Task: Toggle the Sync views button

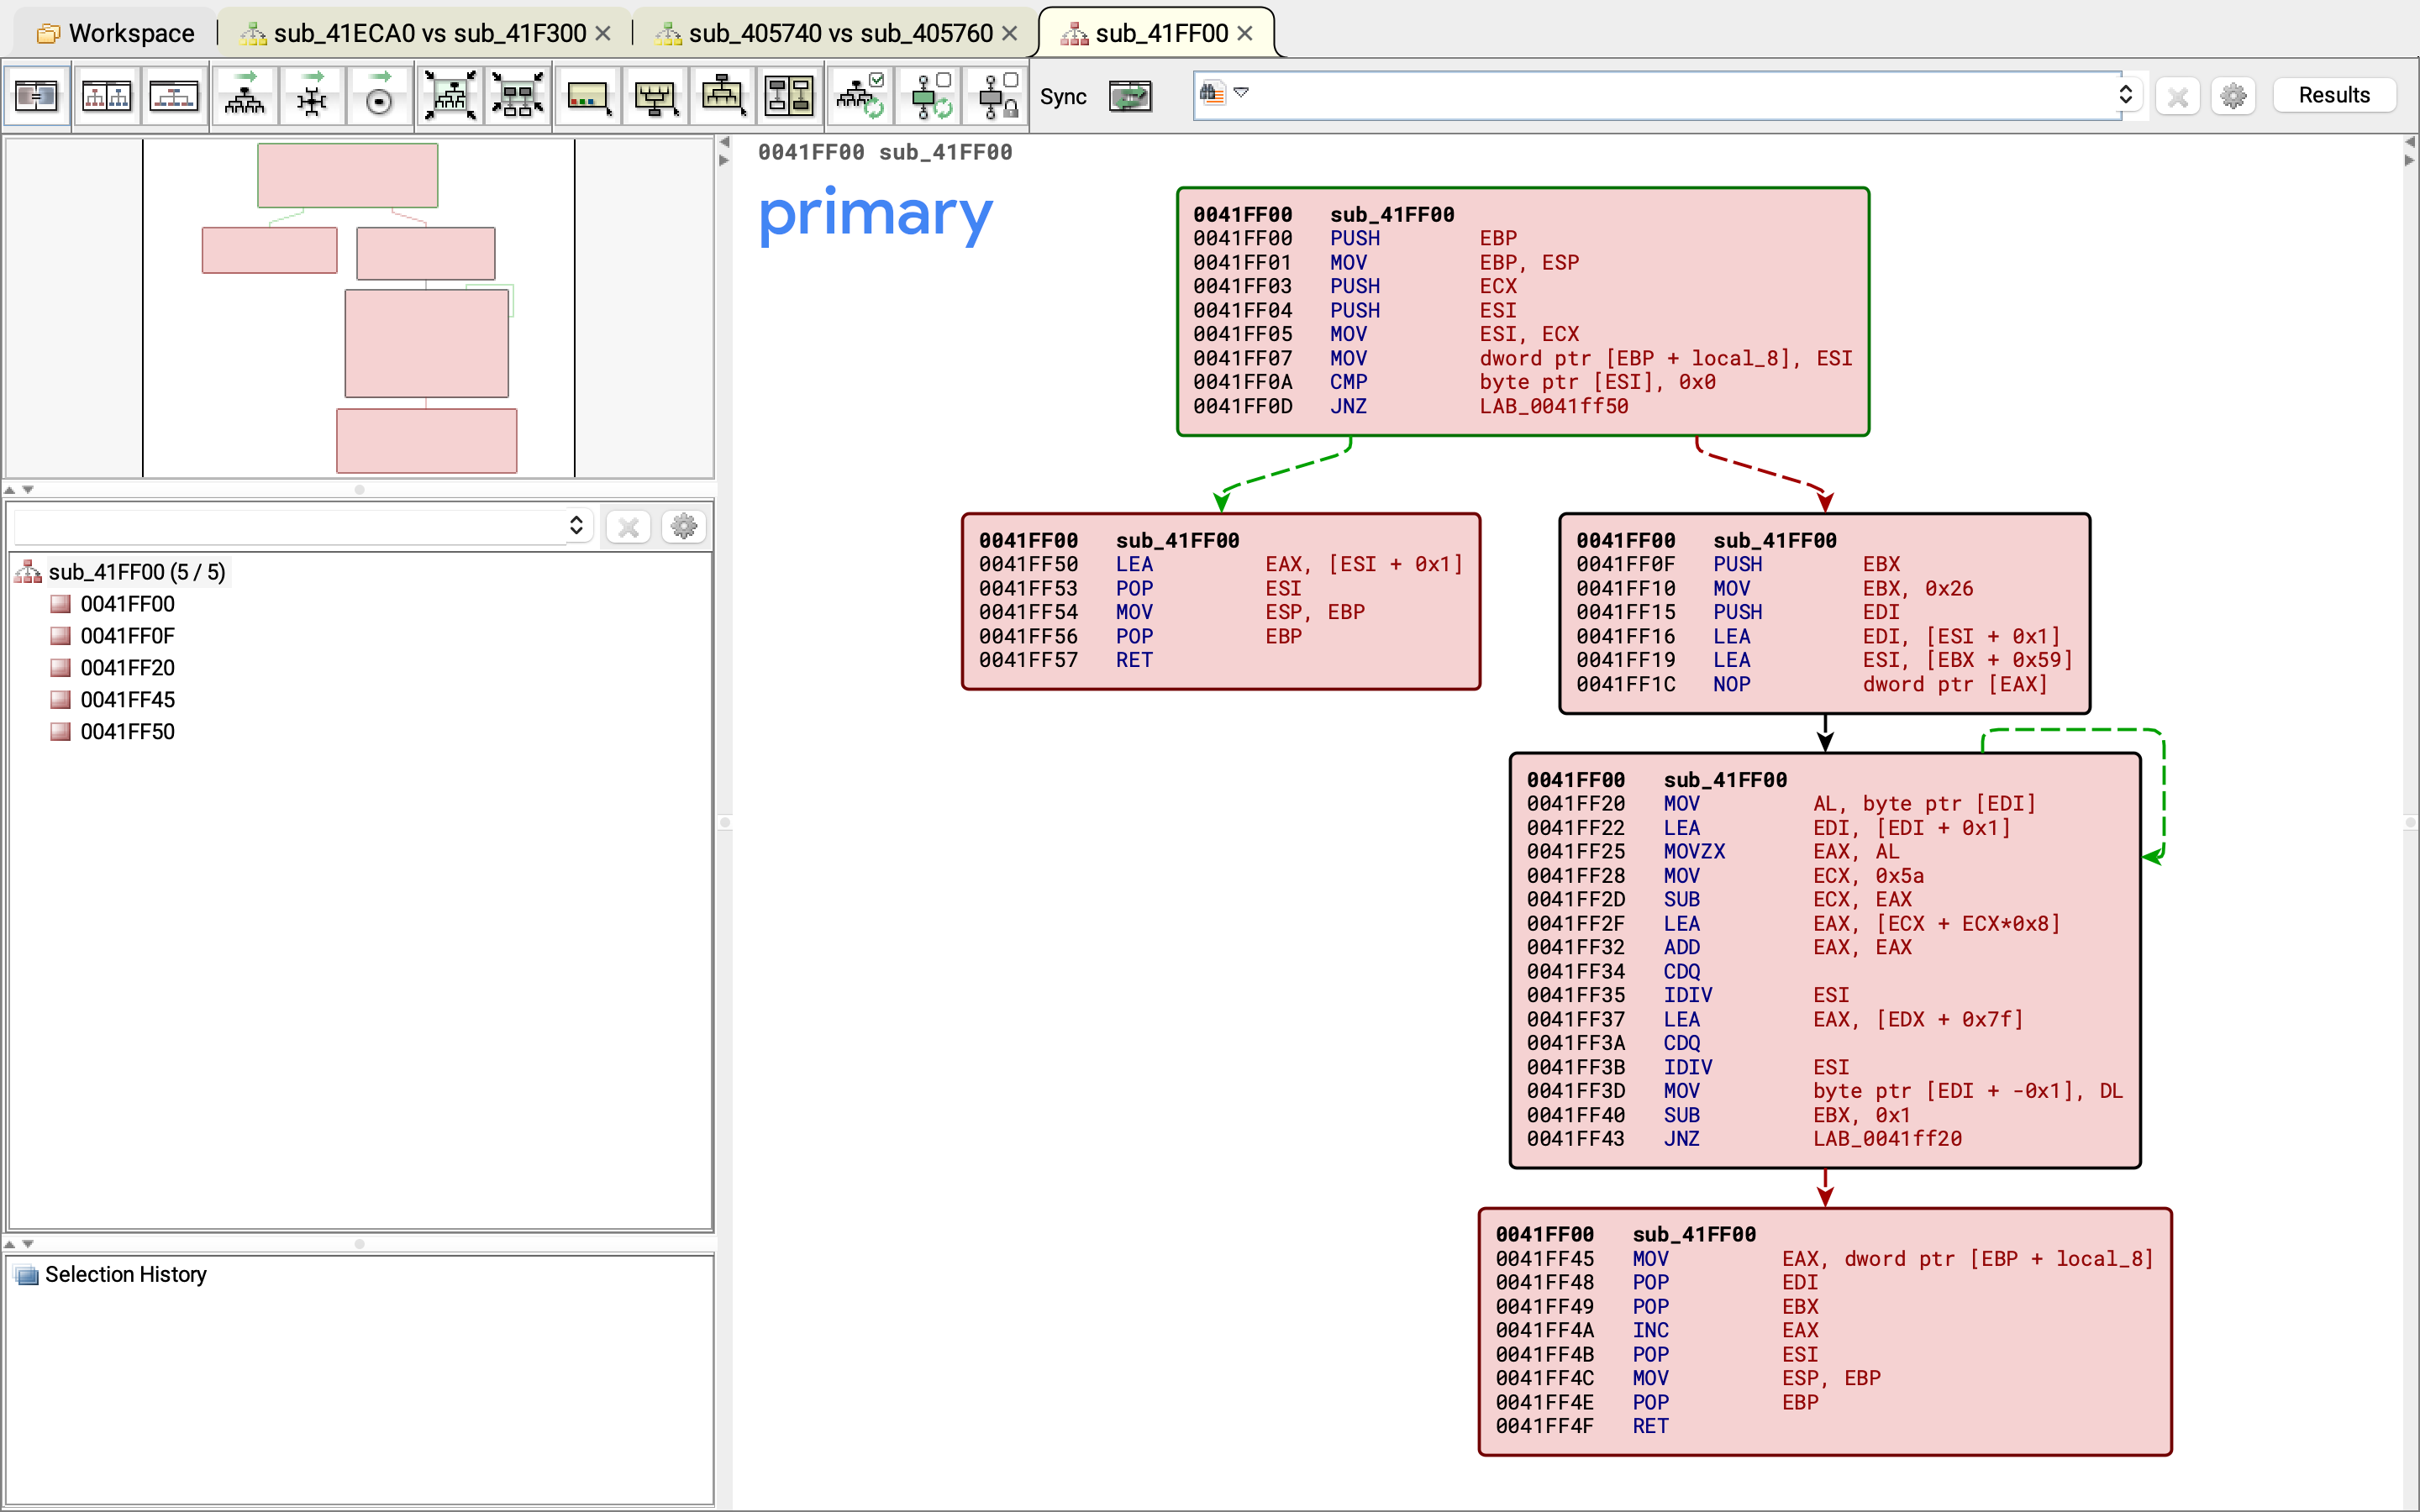Action: click(1131, 96)
